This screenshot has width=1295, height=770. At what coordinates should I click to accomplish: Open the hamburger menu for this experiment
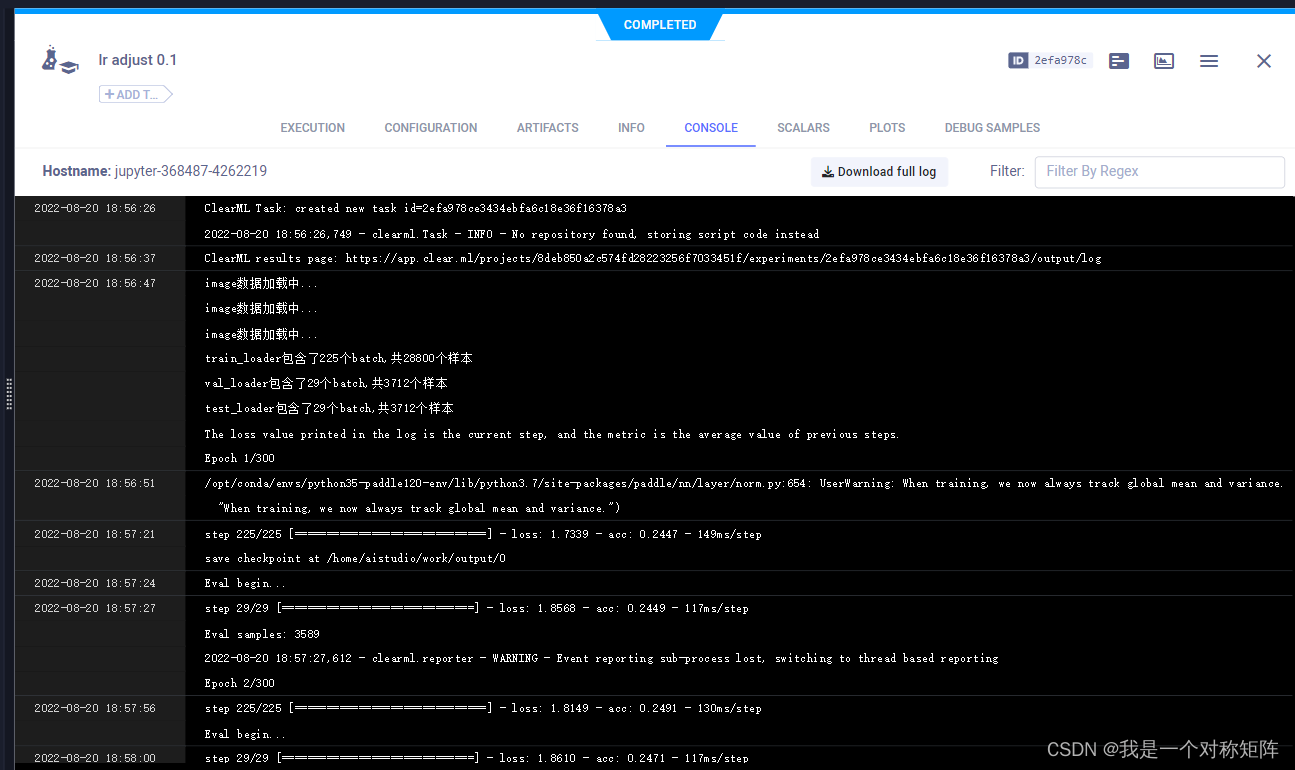(x=1209, y=61)
